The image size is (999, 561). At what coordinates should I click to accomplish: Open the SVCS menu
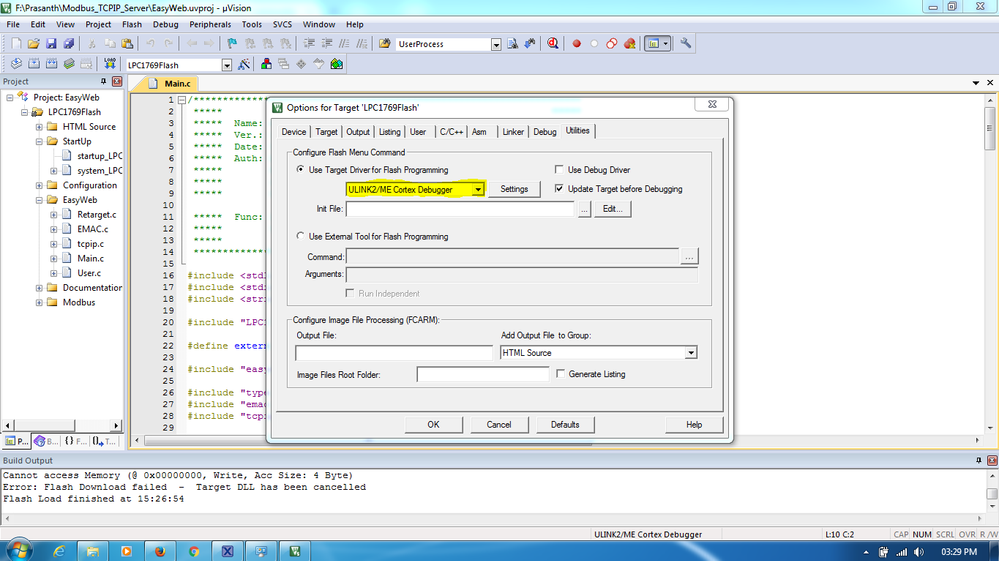282,24
